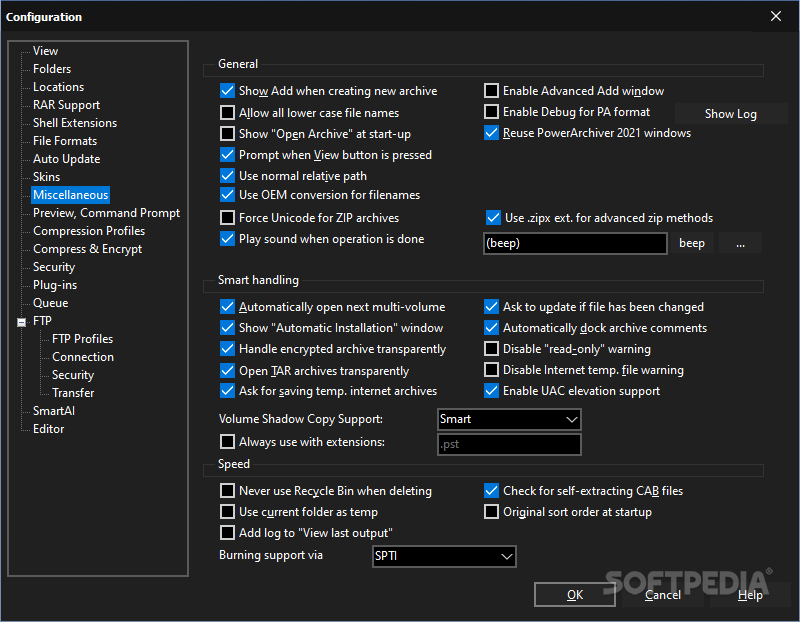800x622 pixels.
Task: Open Help for this dialog
Action: click(750, 595)
